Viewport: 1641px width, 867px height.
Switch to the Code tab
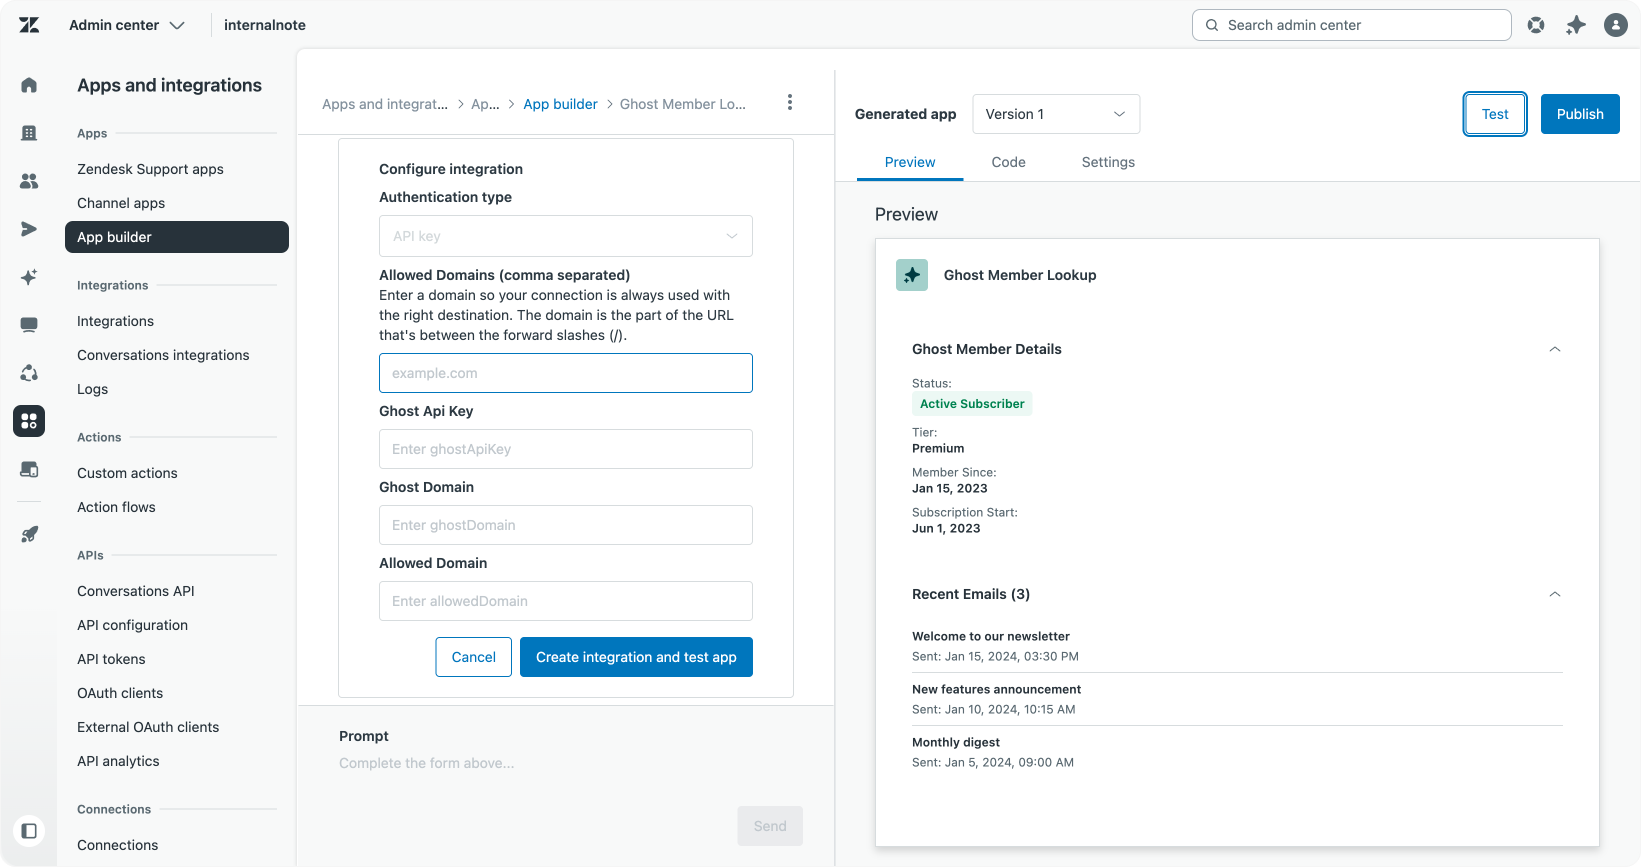point(1008,162)
